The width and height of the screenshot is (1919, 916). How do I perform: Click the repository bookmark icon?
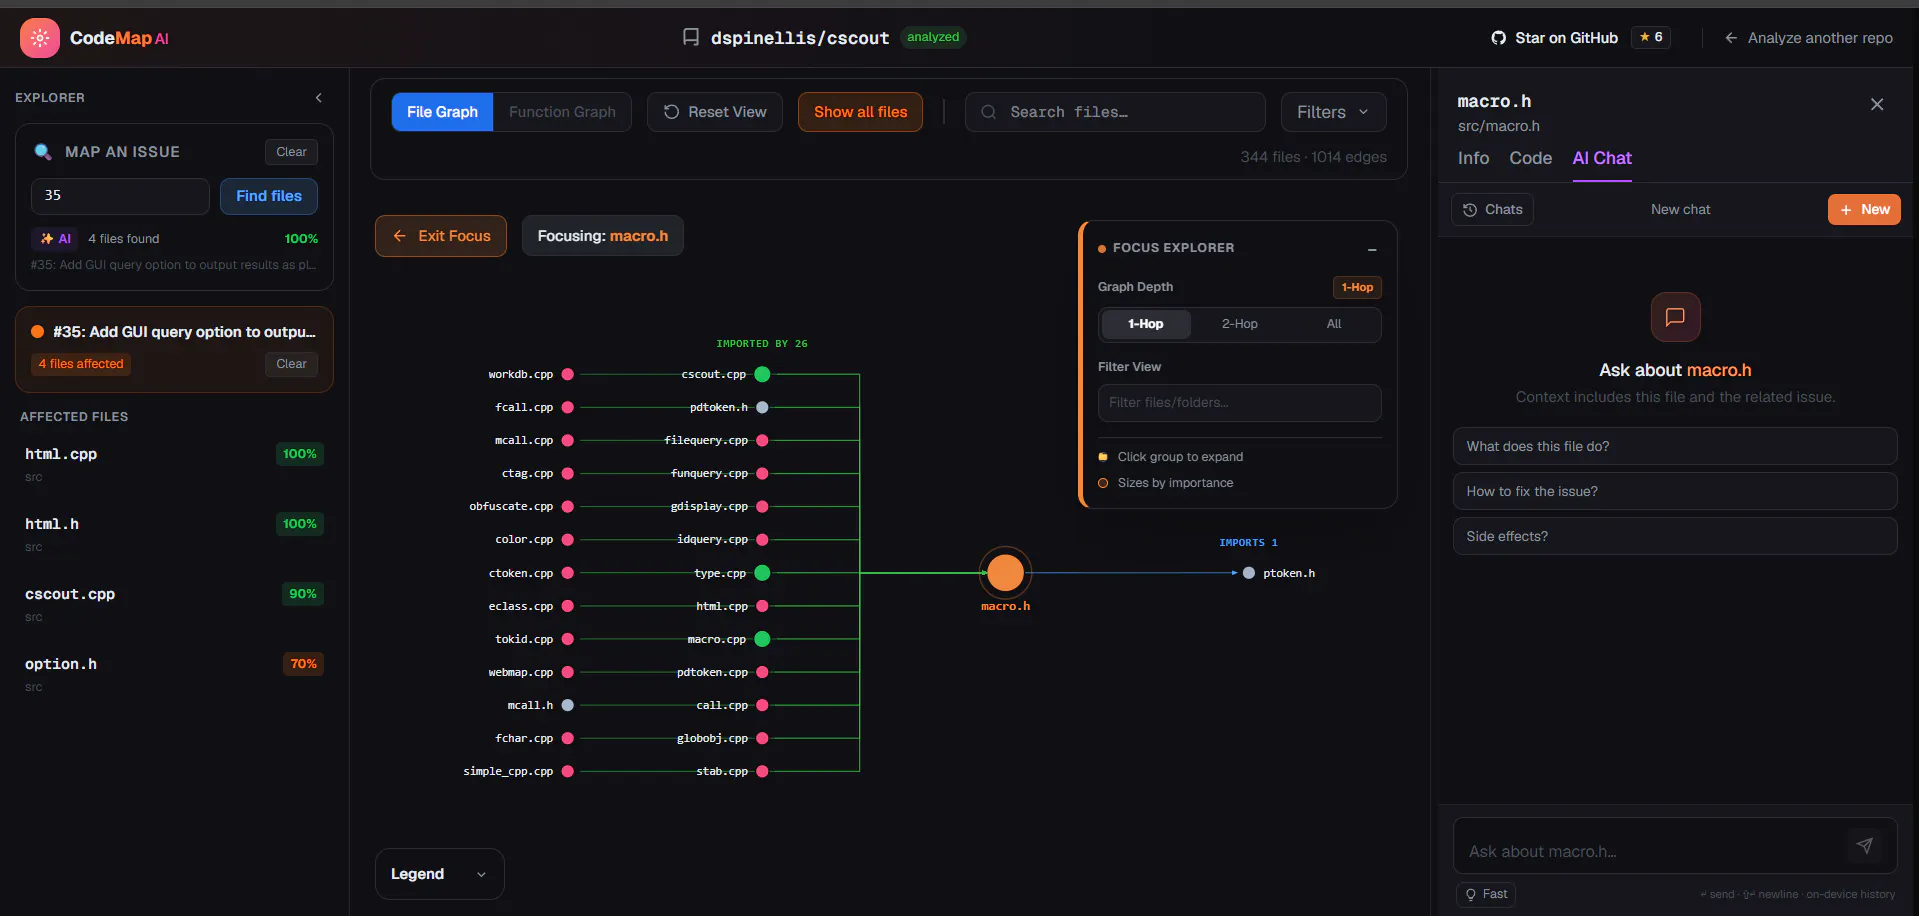click(691, 37)
